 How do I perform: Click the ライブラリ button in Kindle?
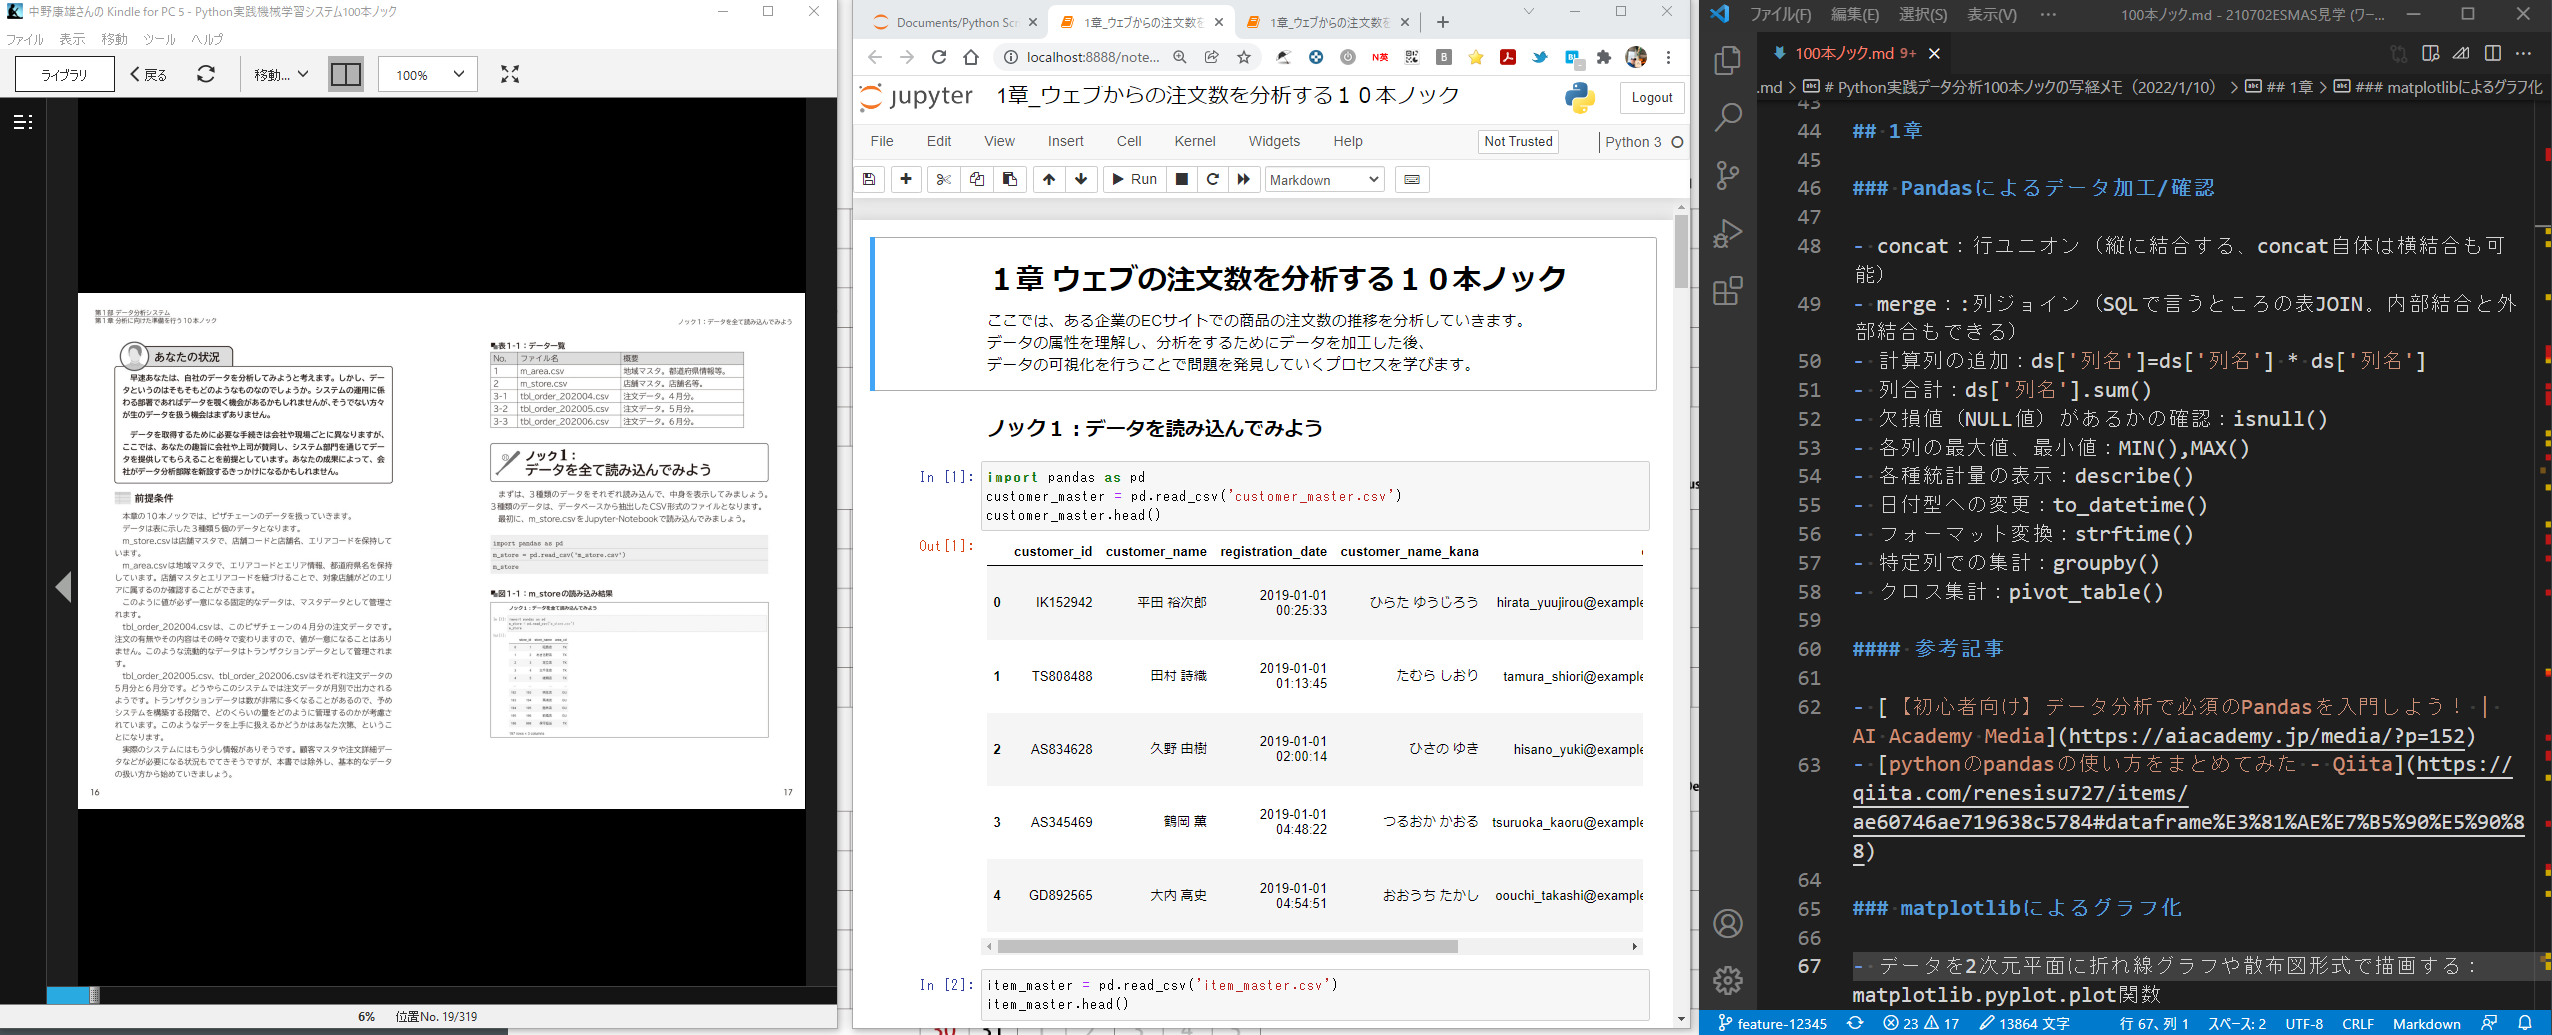coord(65,74)
